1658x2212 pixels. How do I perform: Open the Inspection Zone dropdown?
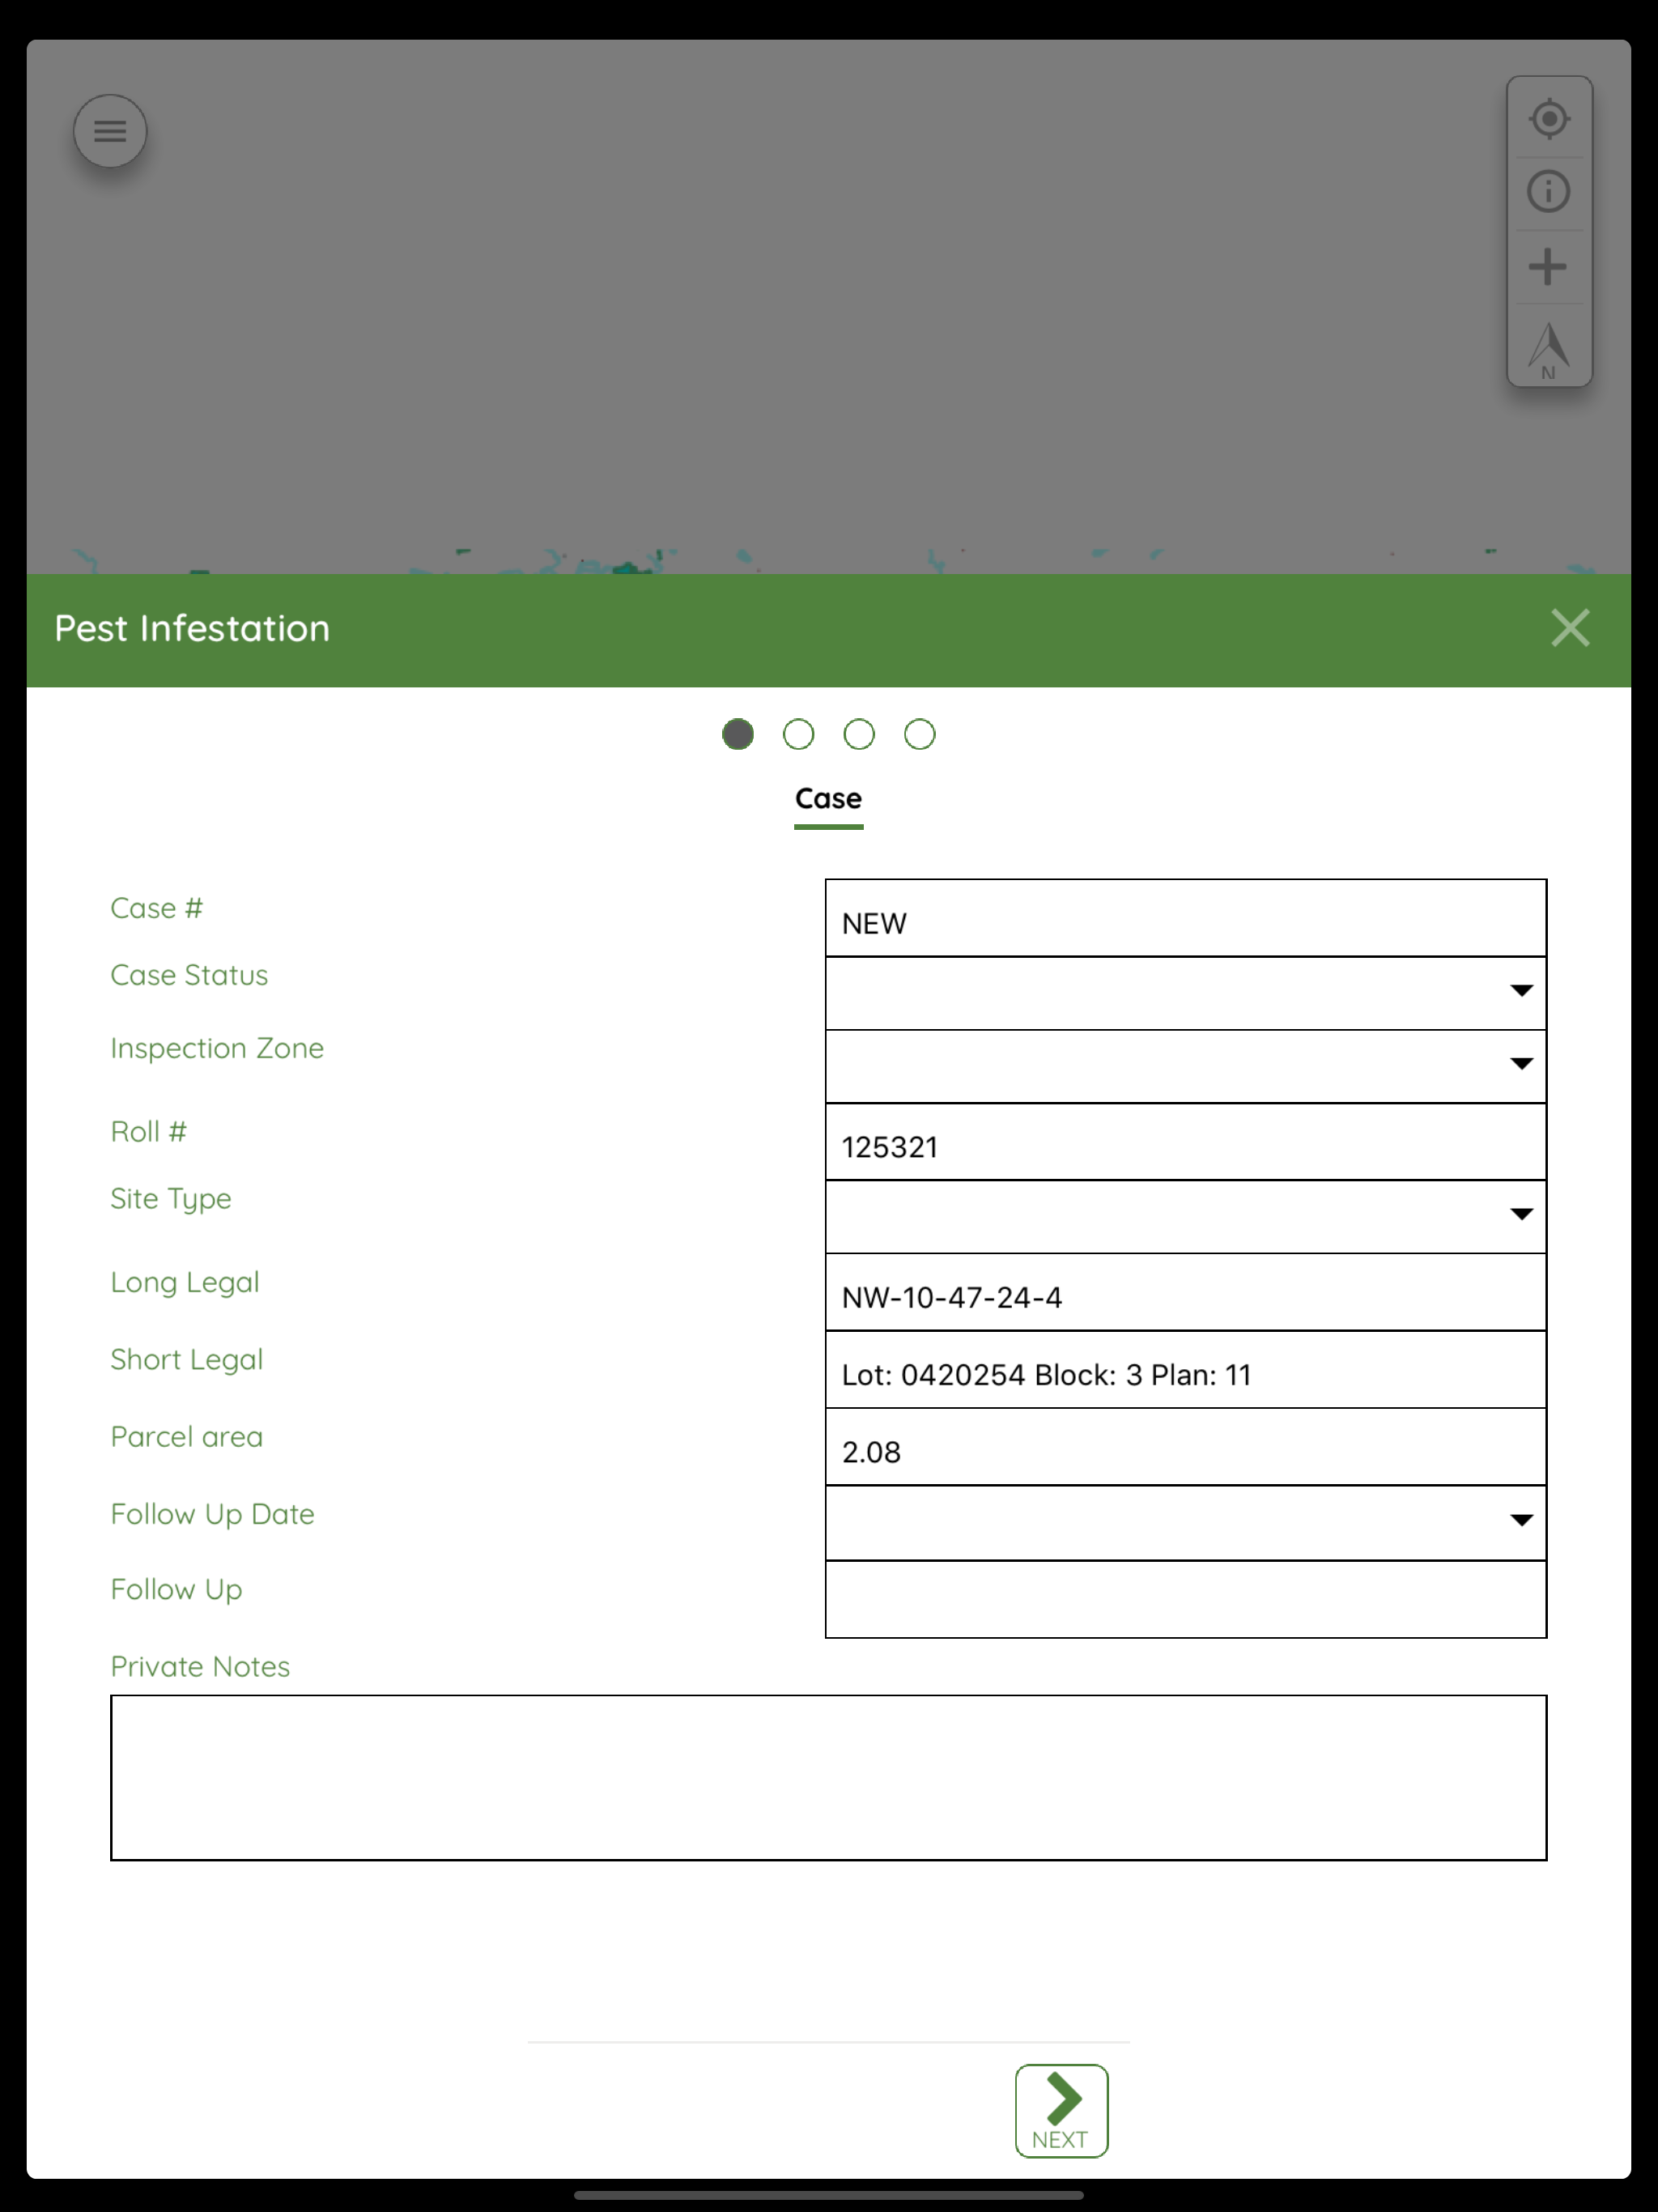click(x=1185, y=1066)
